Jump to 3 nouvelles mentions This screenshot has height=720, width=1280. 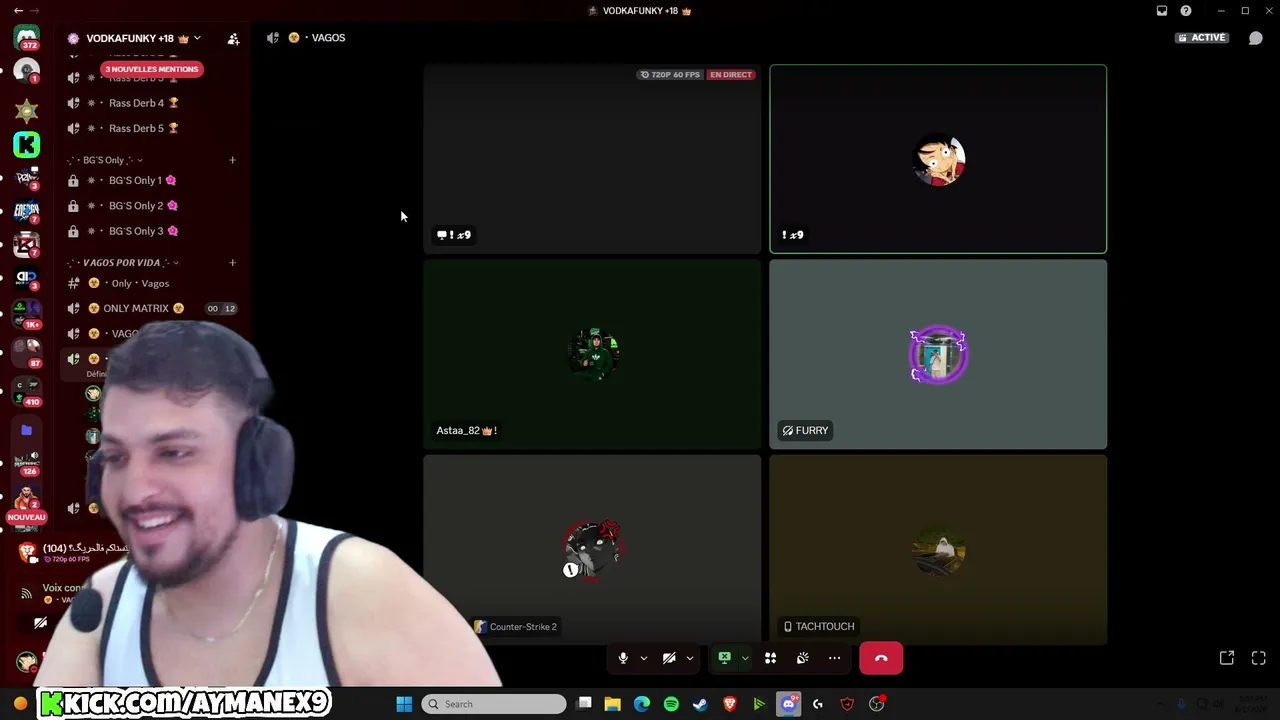(152, 69)
